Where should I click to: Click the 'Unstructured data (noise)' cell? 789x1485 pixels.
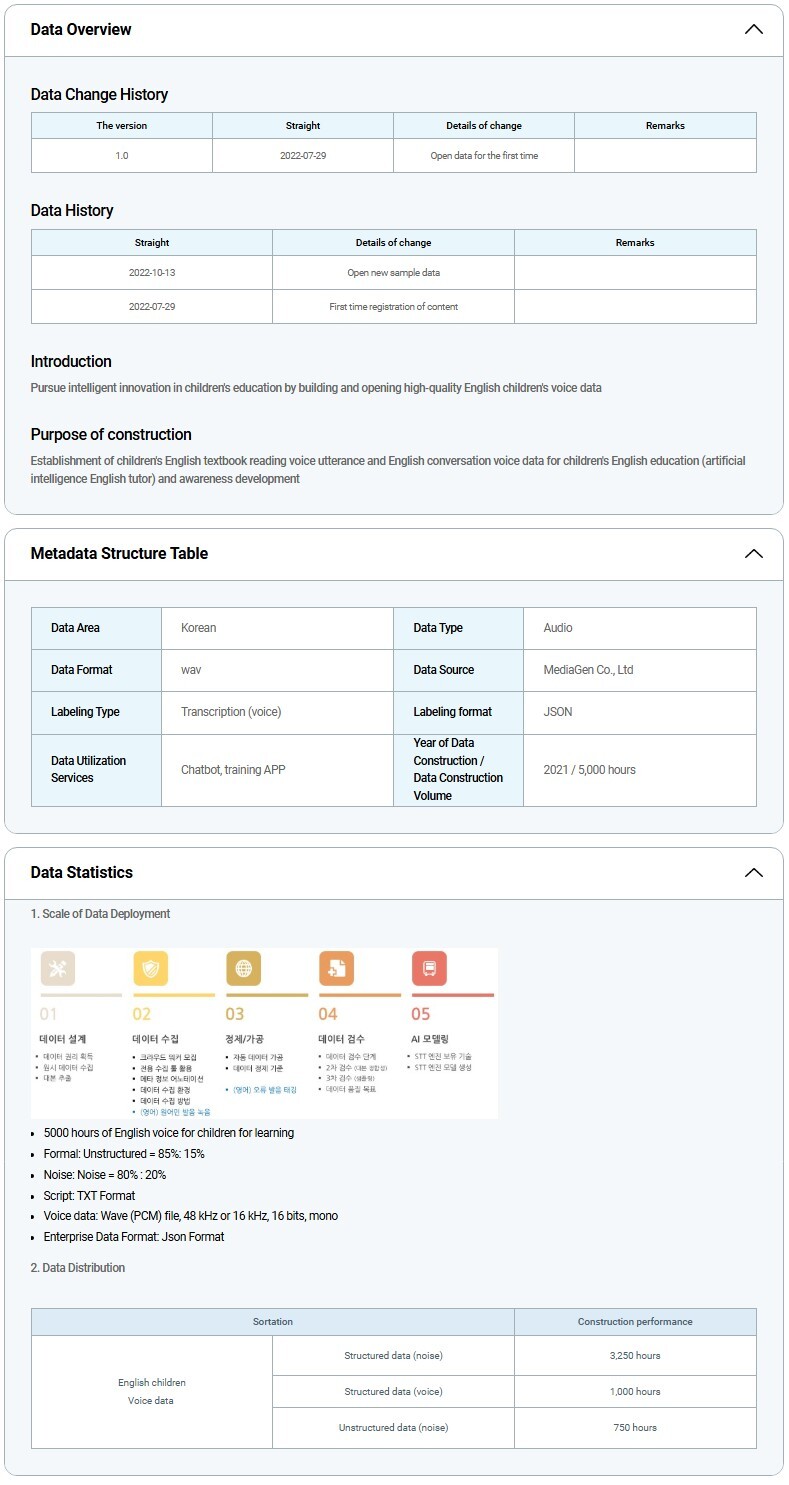(393, 1428)
